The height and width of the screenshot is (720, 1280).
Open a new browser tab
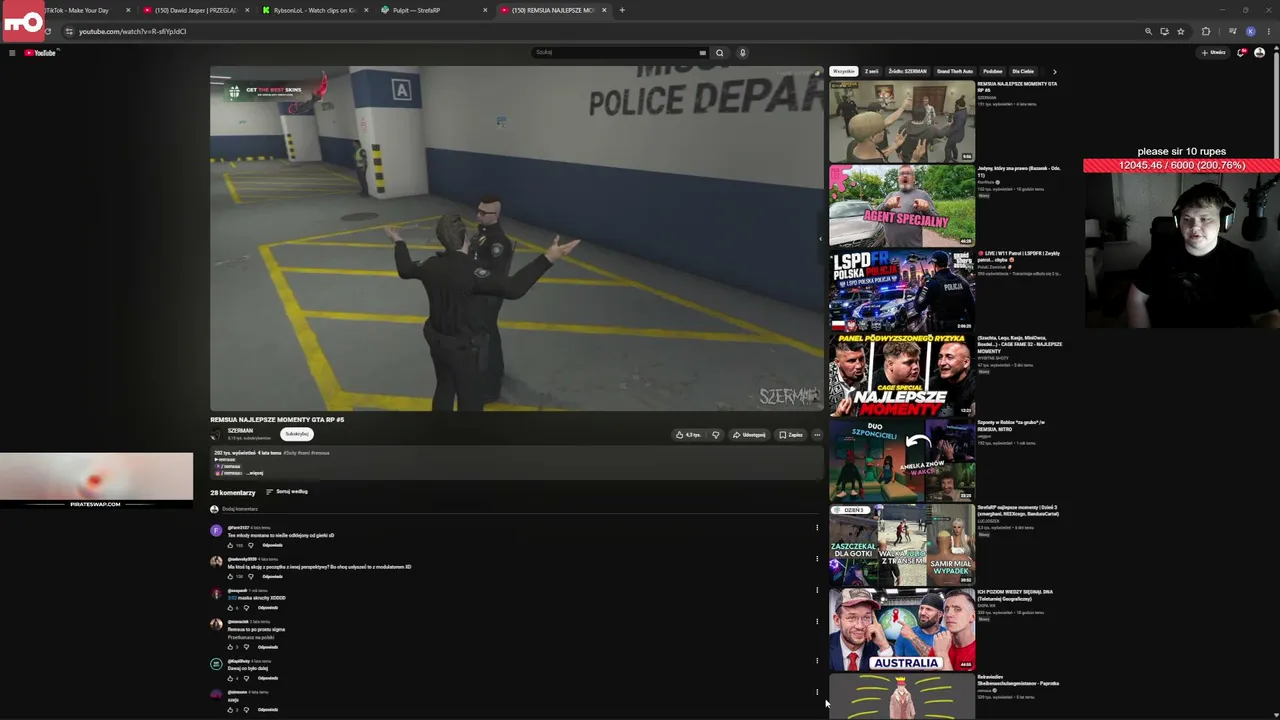tap(622, 10)
